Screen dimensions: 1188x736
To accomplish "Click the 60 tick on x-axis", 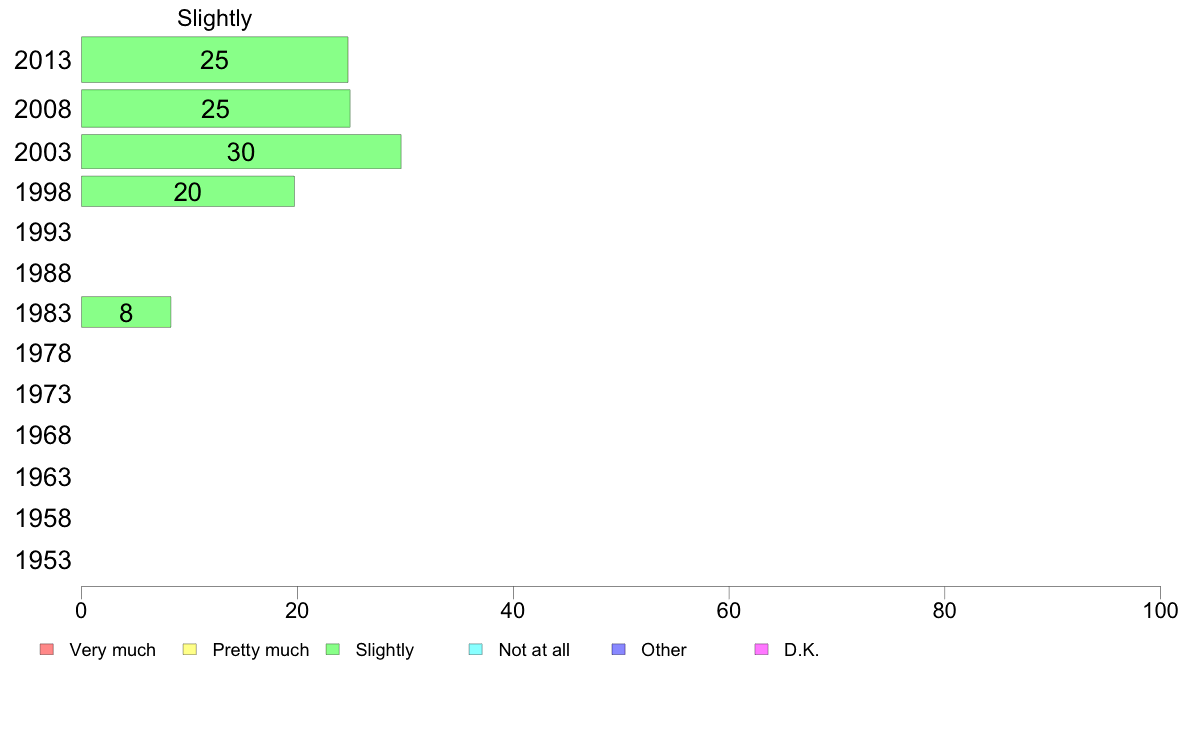I will click(728, 610).
